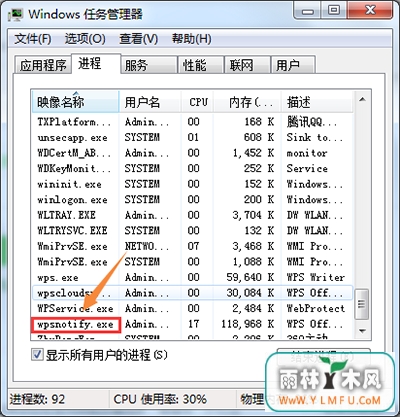This screenshot has width=400, height=417.
Task: Click the 59,640 K memory value
Action: pyautogui.click(x=250, y=277)
